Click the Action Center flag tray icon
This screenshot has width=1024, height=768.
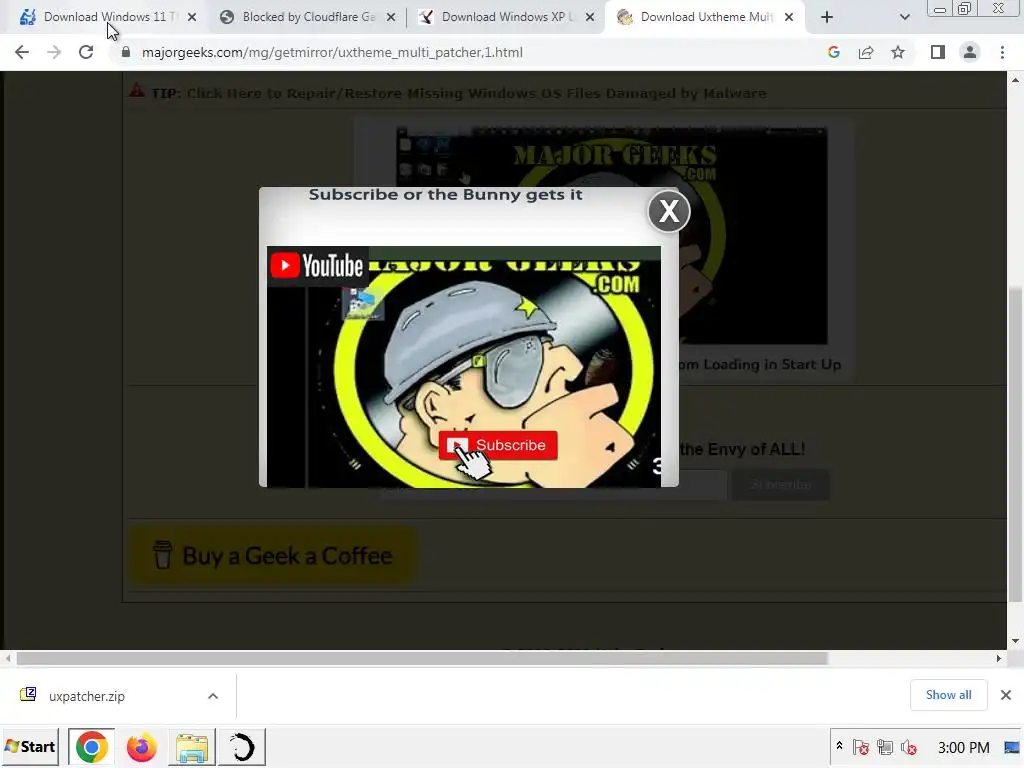(x=861, y=747)
